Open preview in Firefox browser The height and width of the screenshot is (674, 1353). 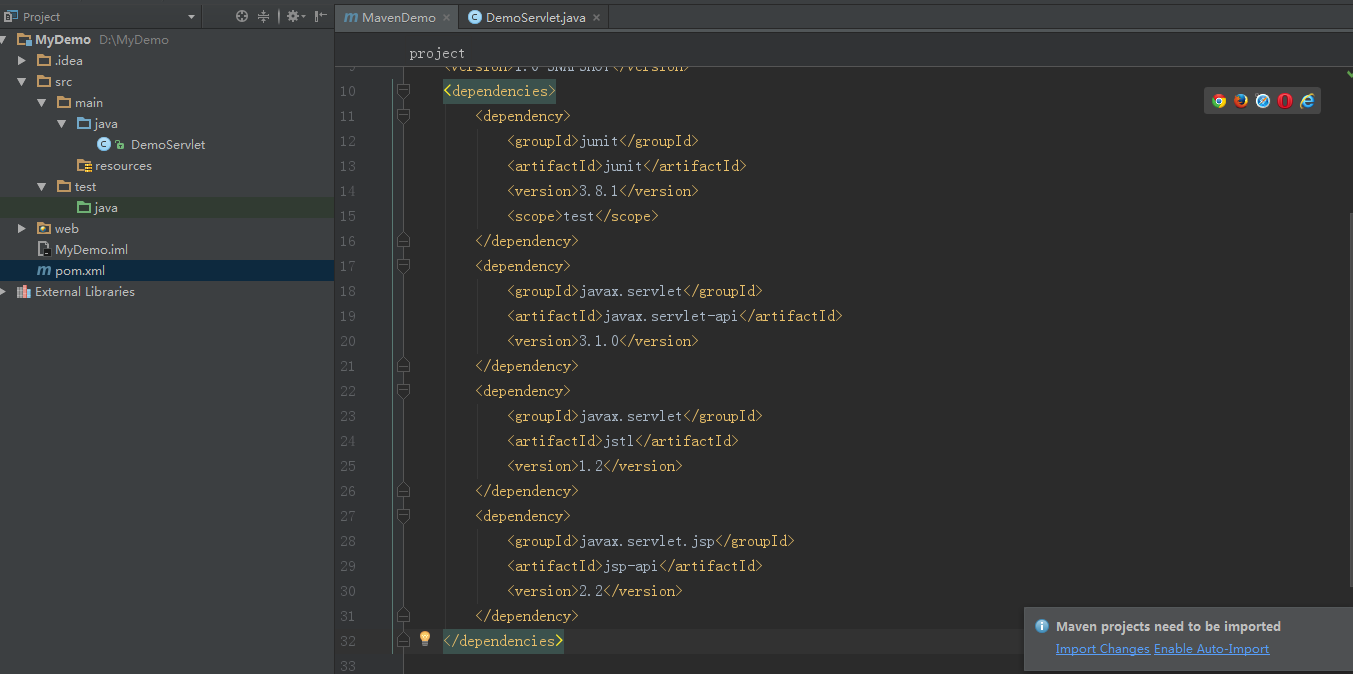click(1241, 101)
